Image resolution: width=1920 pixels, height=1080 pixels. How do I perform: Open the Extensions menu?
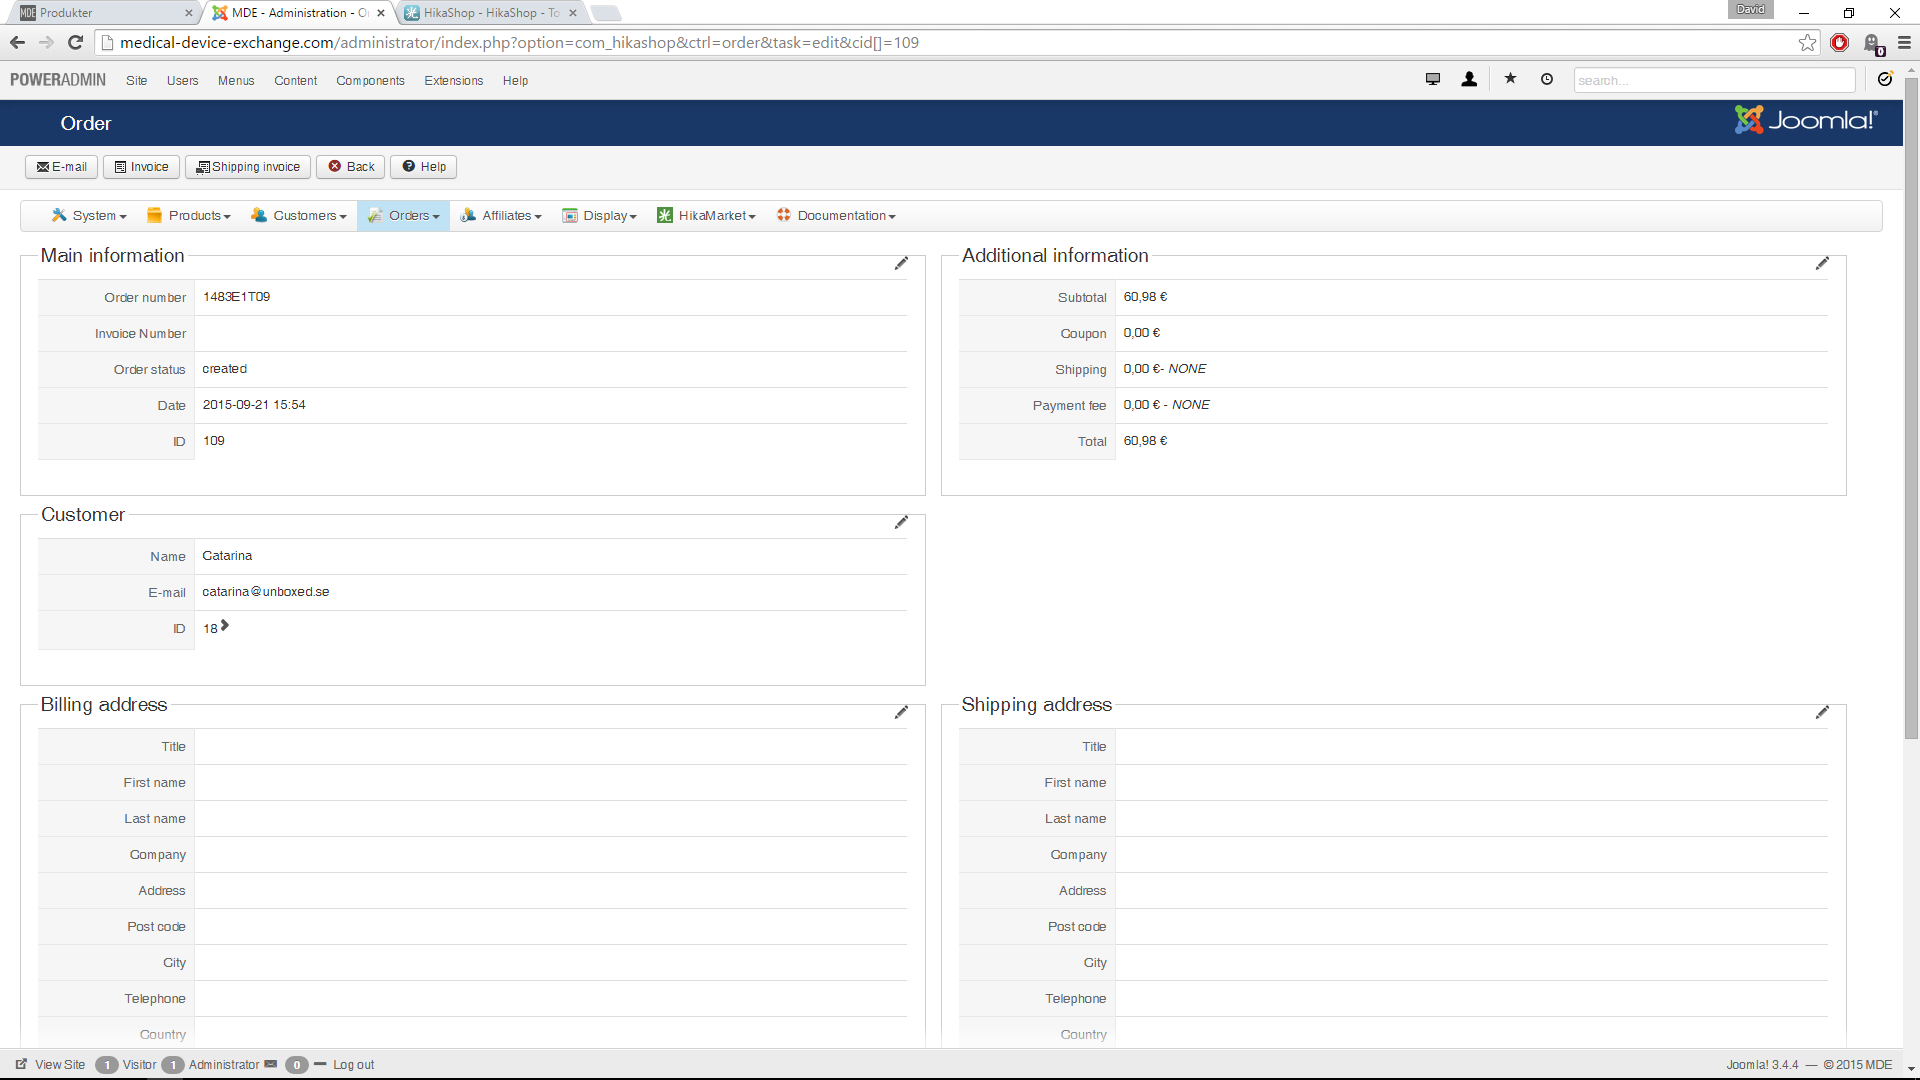[x=453, y=81]
